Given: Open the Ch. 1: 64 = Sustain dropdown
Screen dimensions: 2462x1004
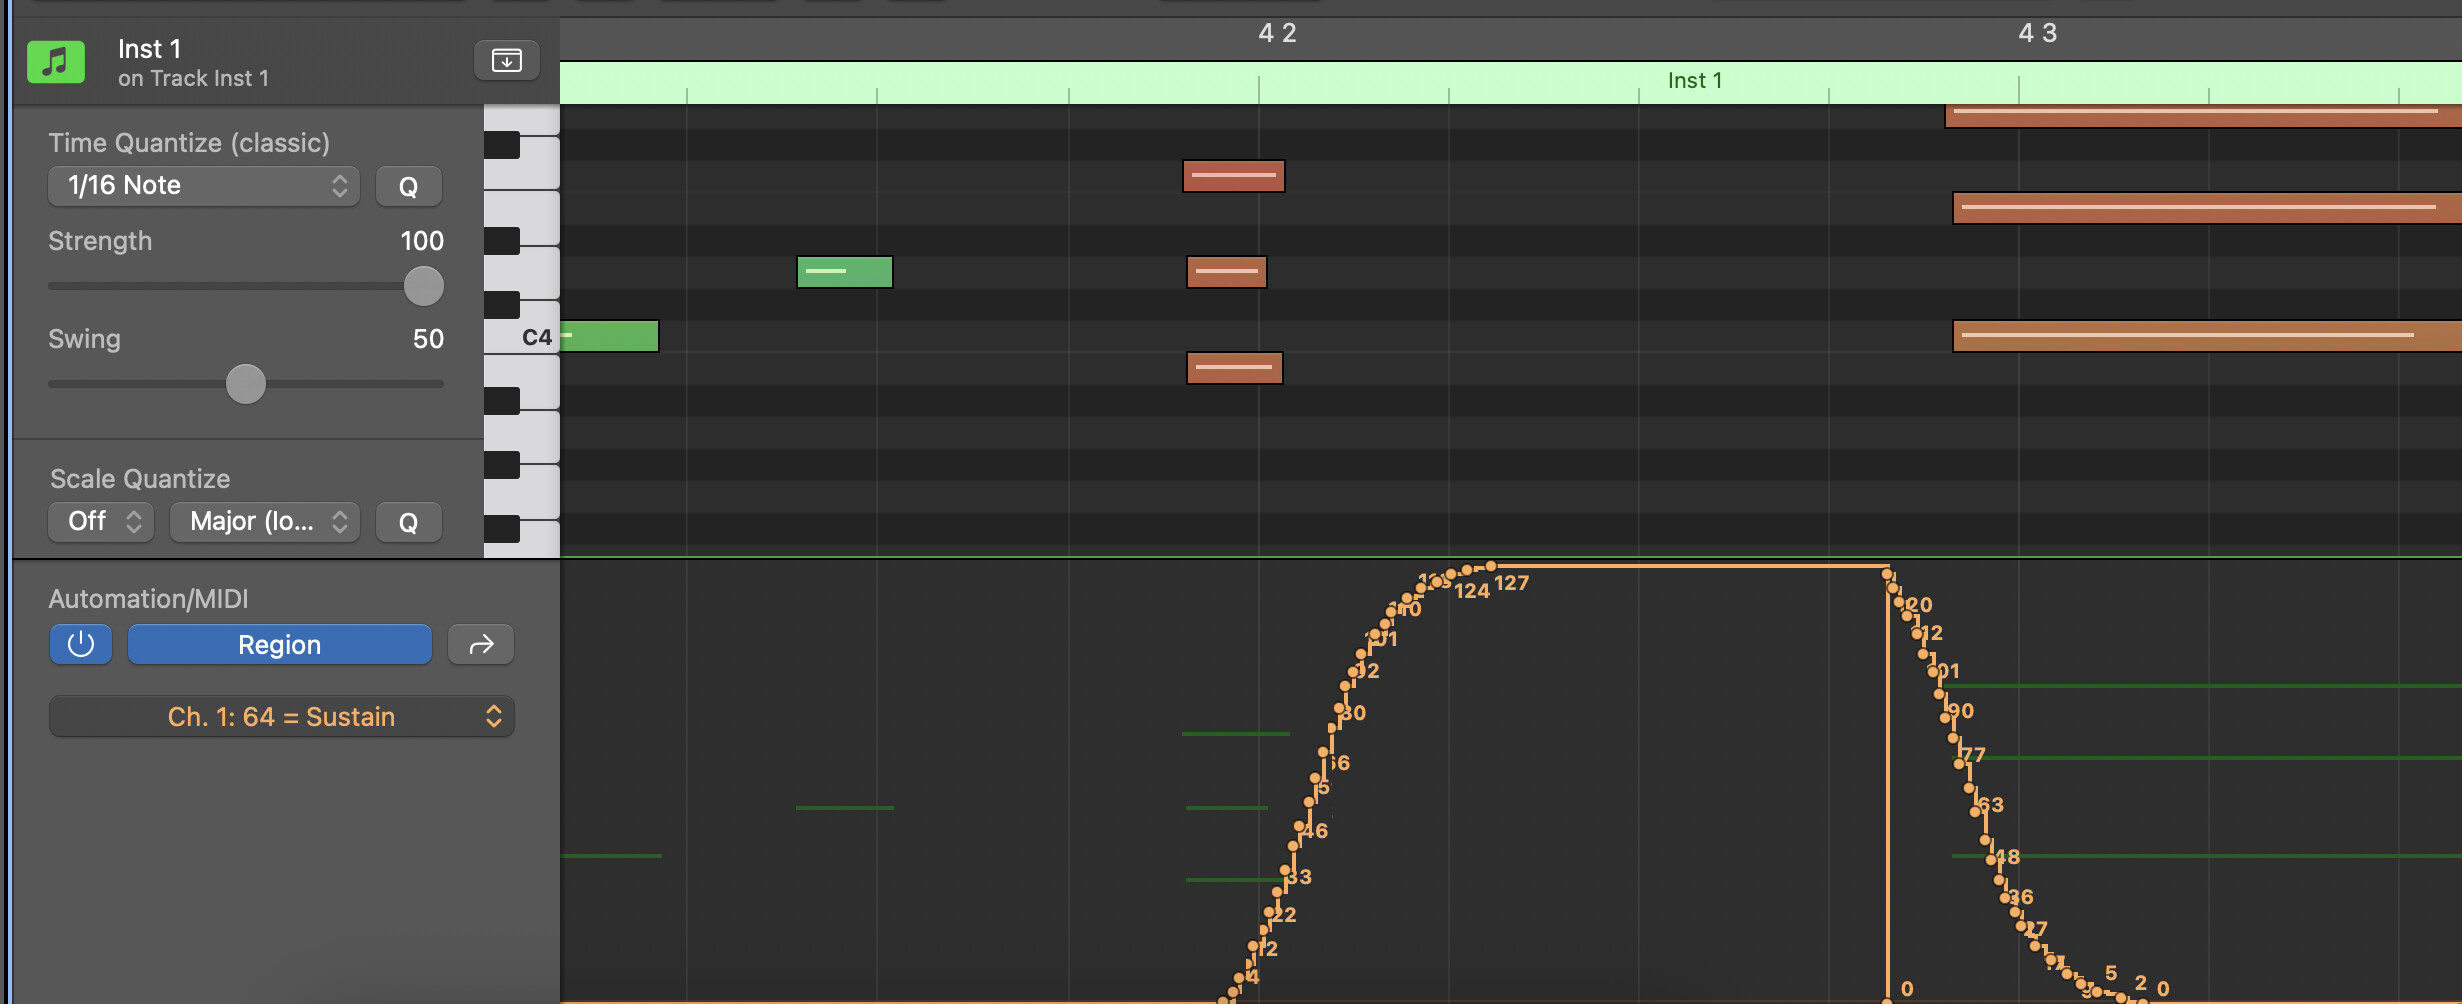Looking at the screenshot, I should tap(282, 717).
